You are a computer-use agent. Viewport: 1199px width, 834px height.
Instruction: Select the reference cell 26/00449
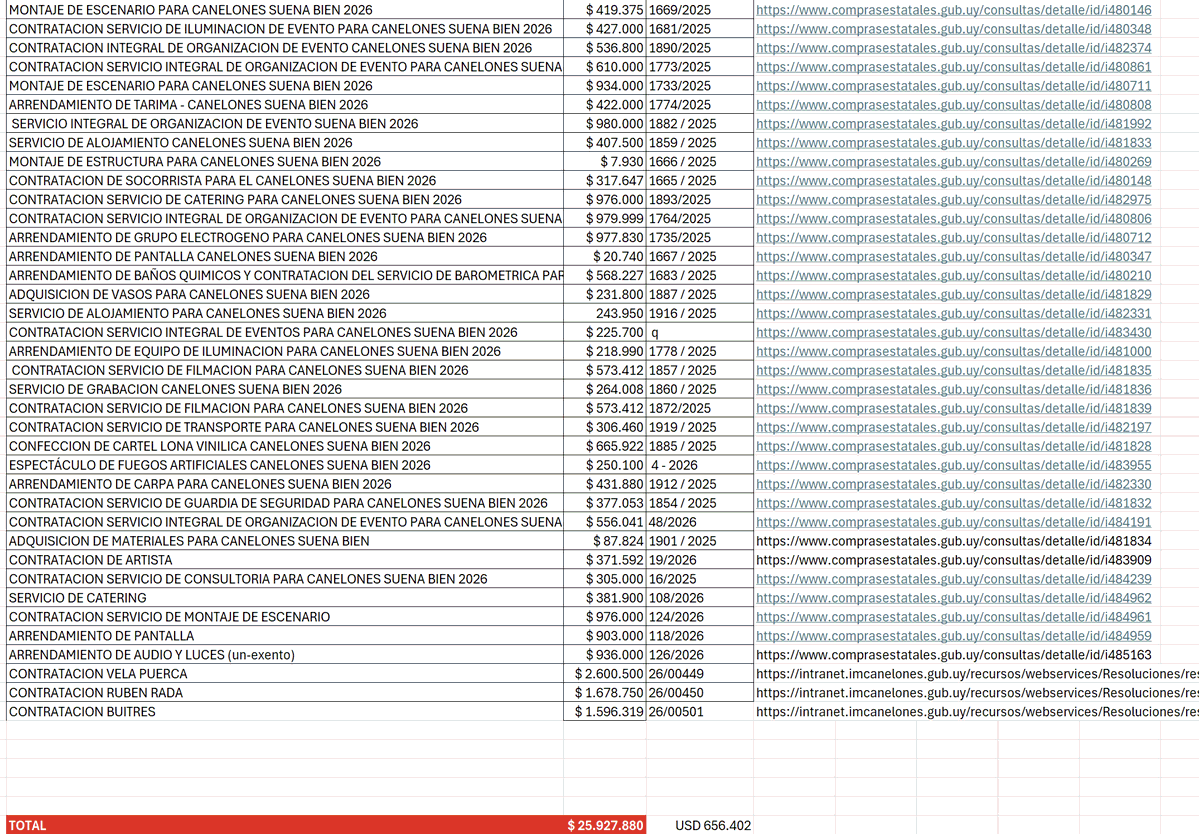700,674
